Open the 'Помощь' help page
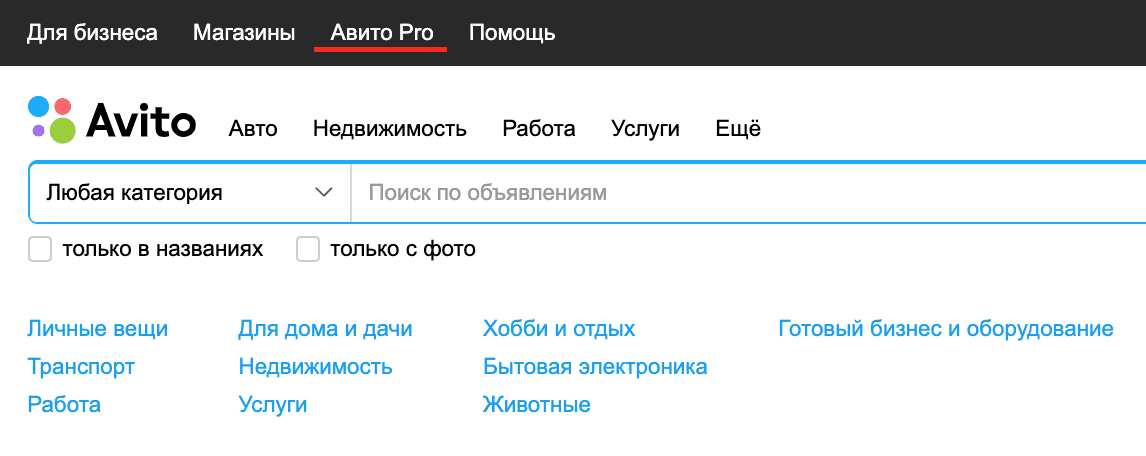 512,33
